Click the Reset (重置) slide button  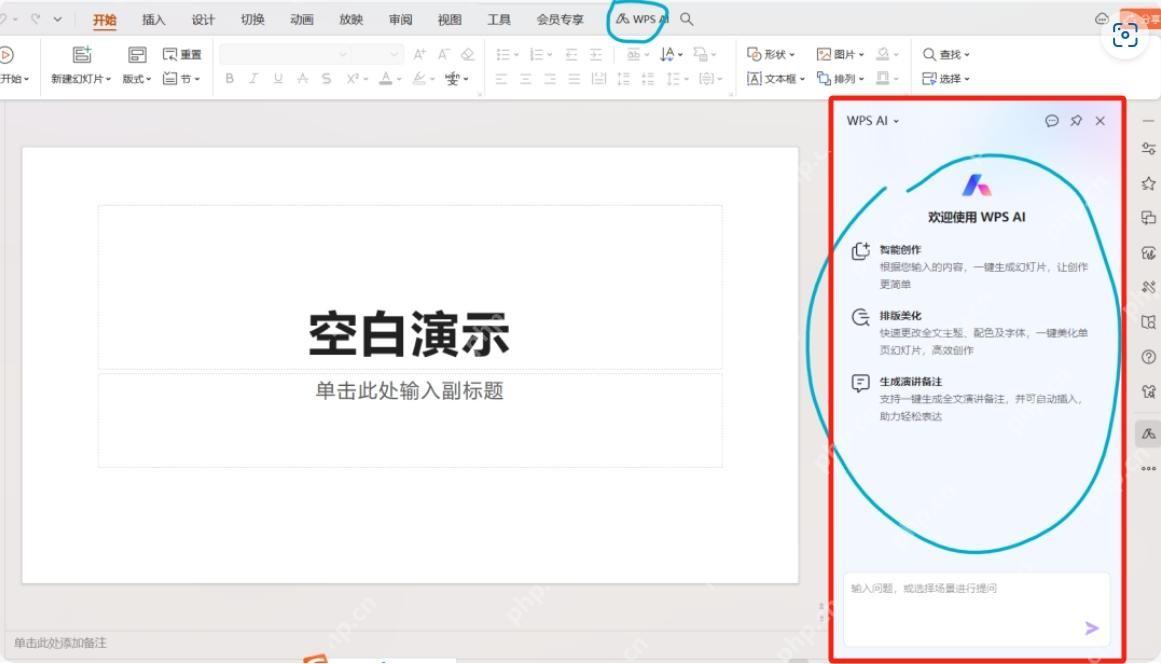coord(182,54)
